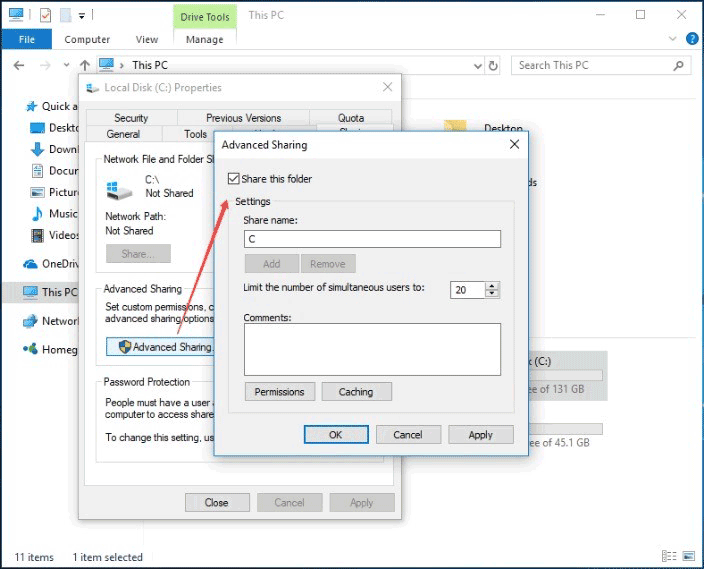Screen dimensions: 704x569
Task: Switch to the Security tab
Action: pyautogui.click(x=131, y=118)
